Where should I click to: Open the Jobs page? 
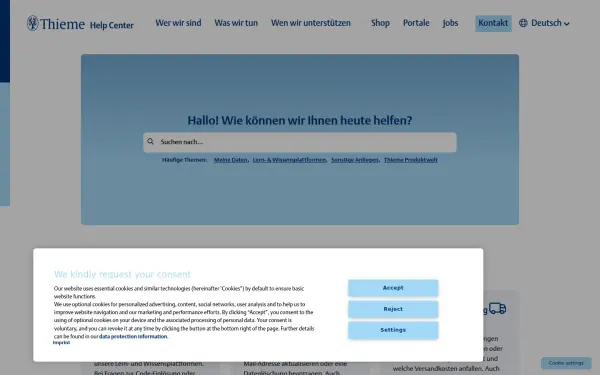click(450, 23)
